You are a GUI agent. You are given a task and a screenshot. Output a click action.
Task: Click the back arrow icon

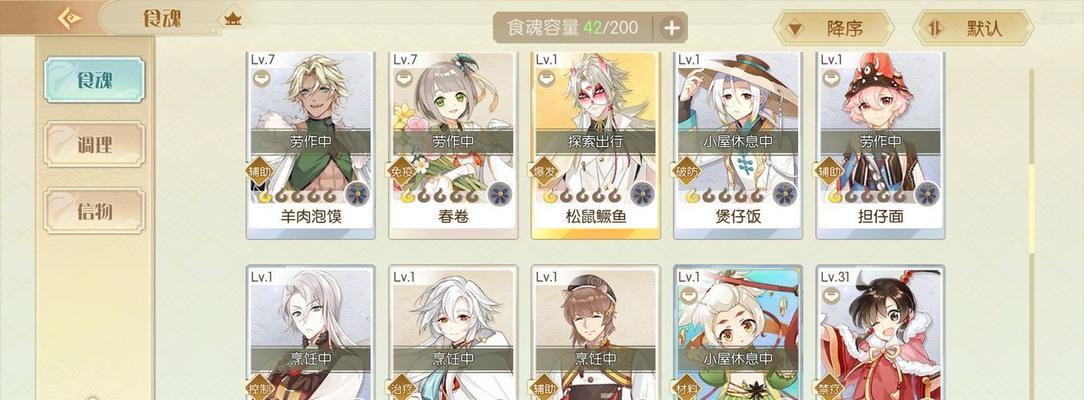pyautogui.click(x=69, y=18)
